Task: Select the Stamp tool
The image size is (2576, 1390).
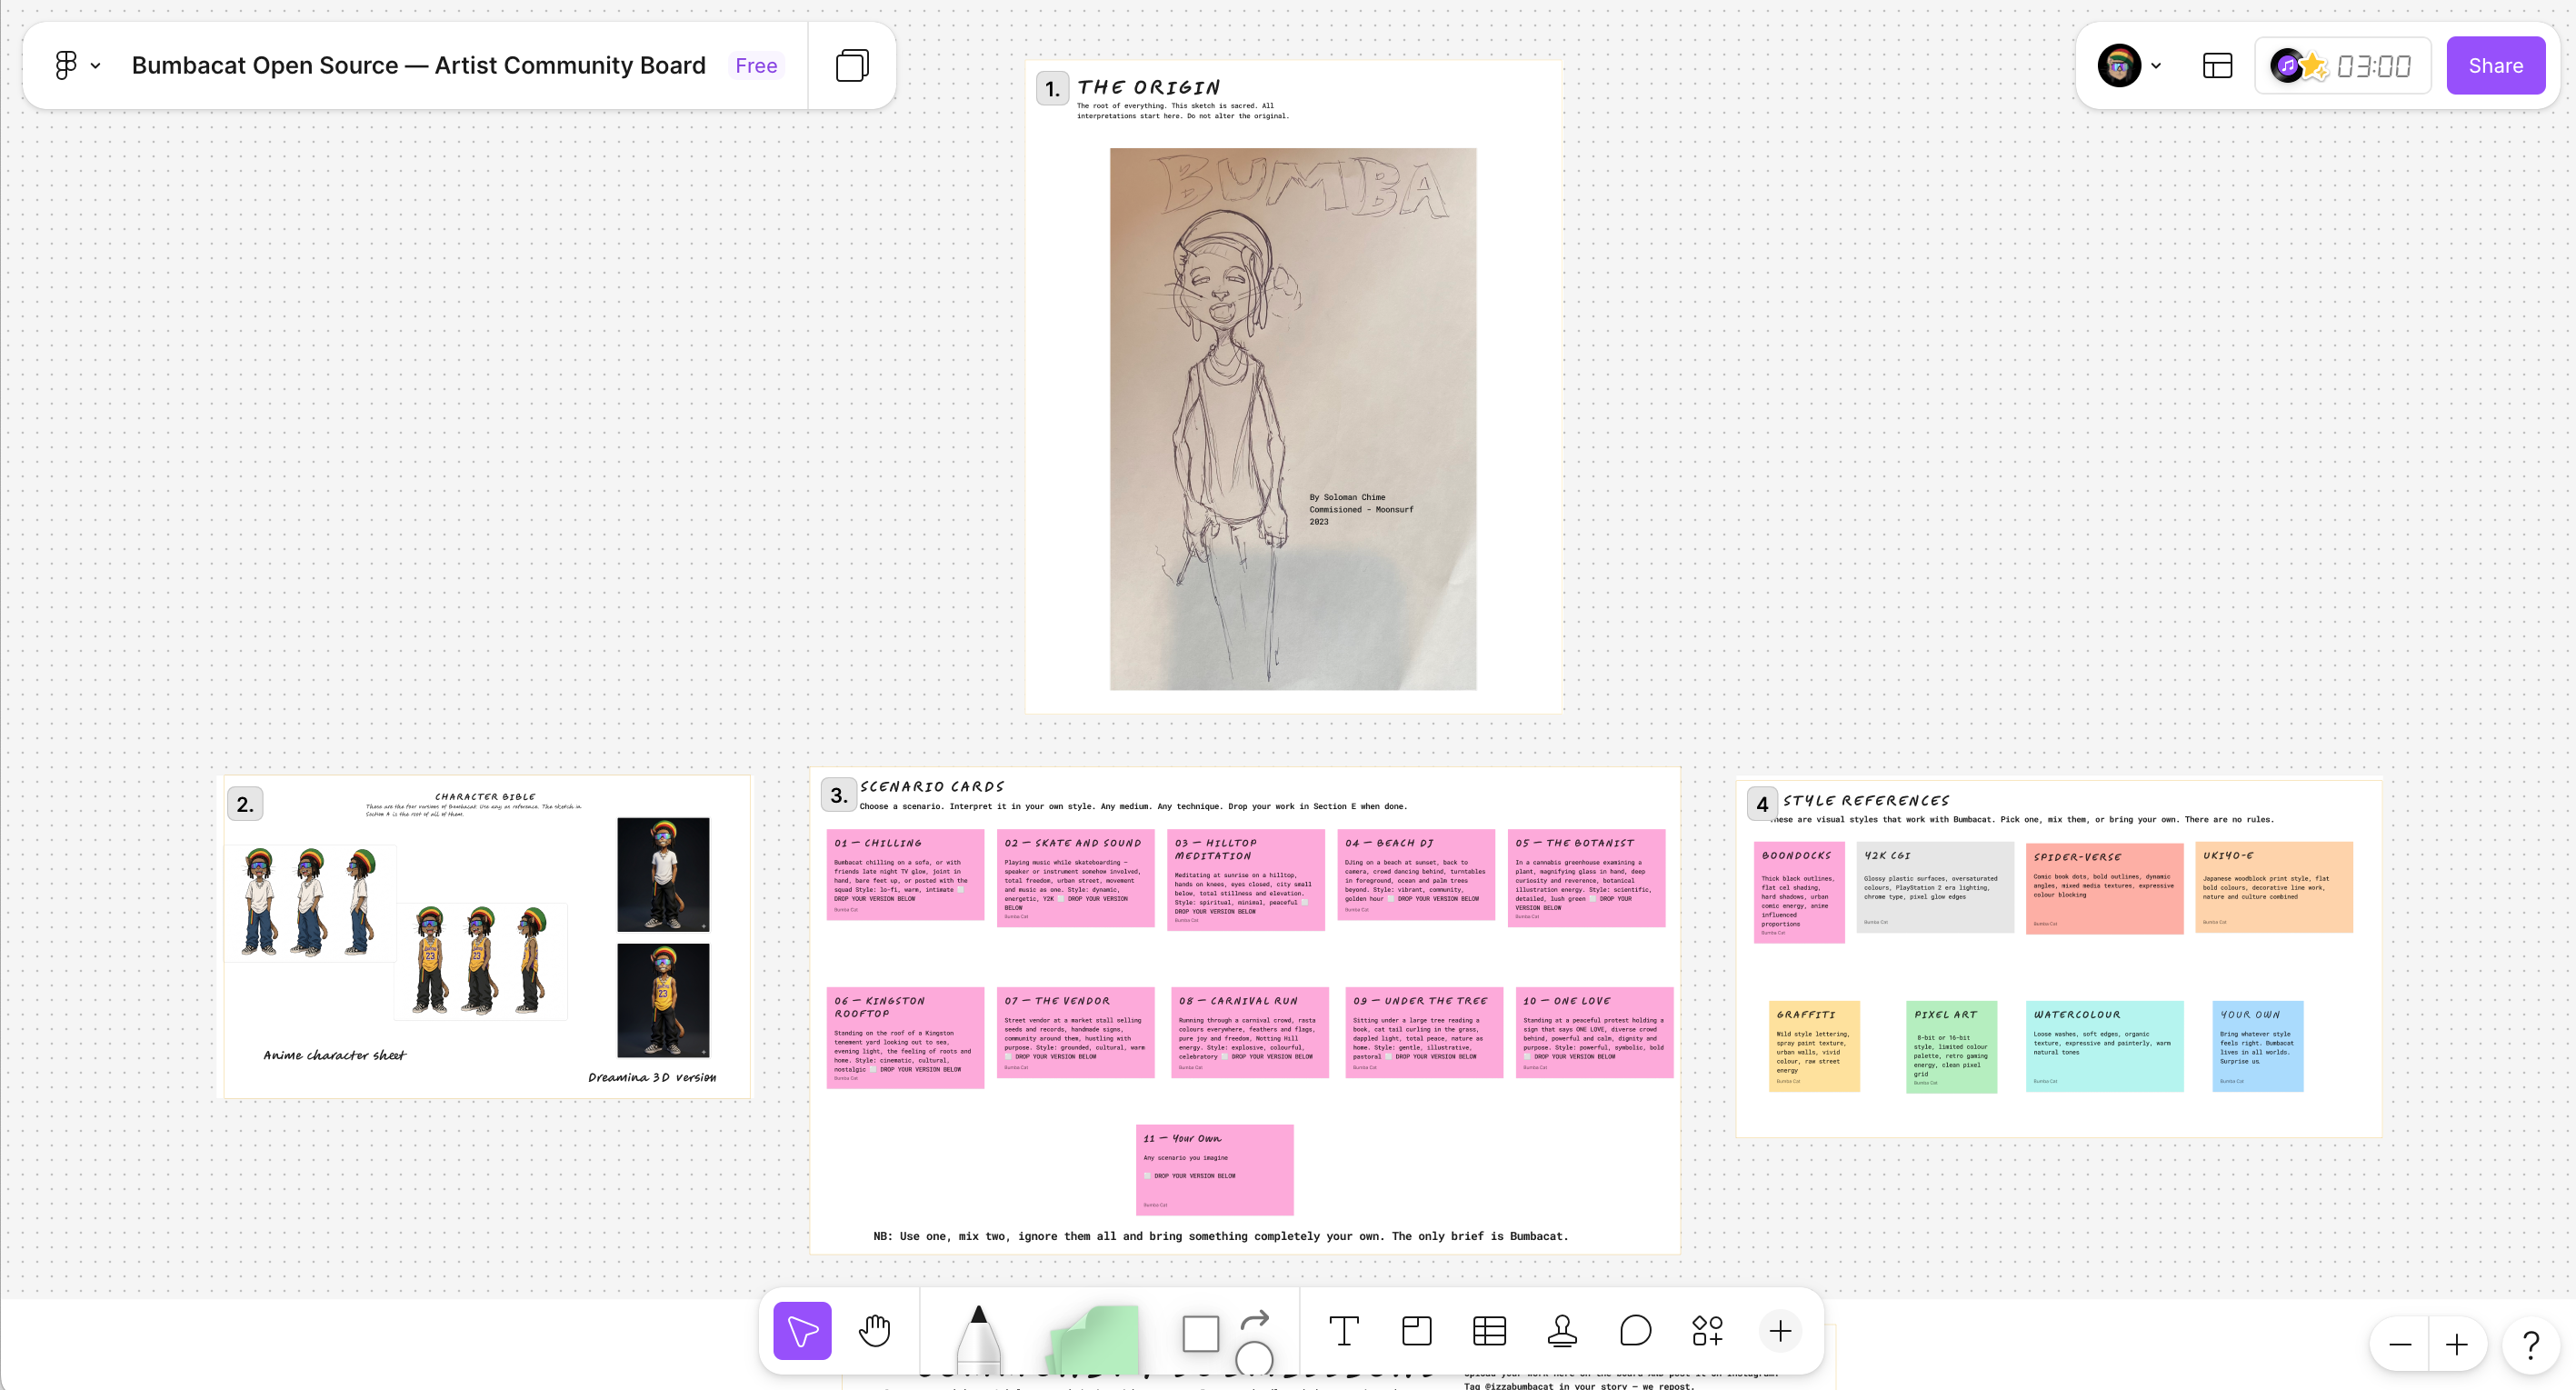Action: (x=1562, y=1330)
